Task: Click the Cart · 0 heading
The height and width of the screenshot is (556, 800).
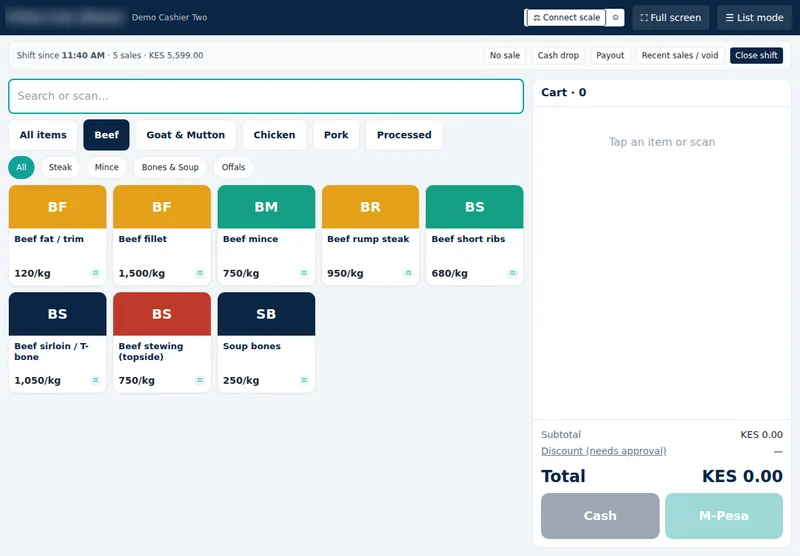Action: 564,92
